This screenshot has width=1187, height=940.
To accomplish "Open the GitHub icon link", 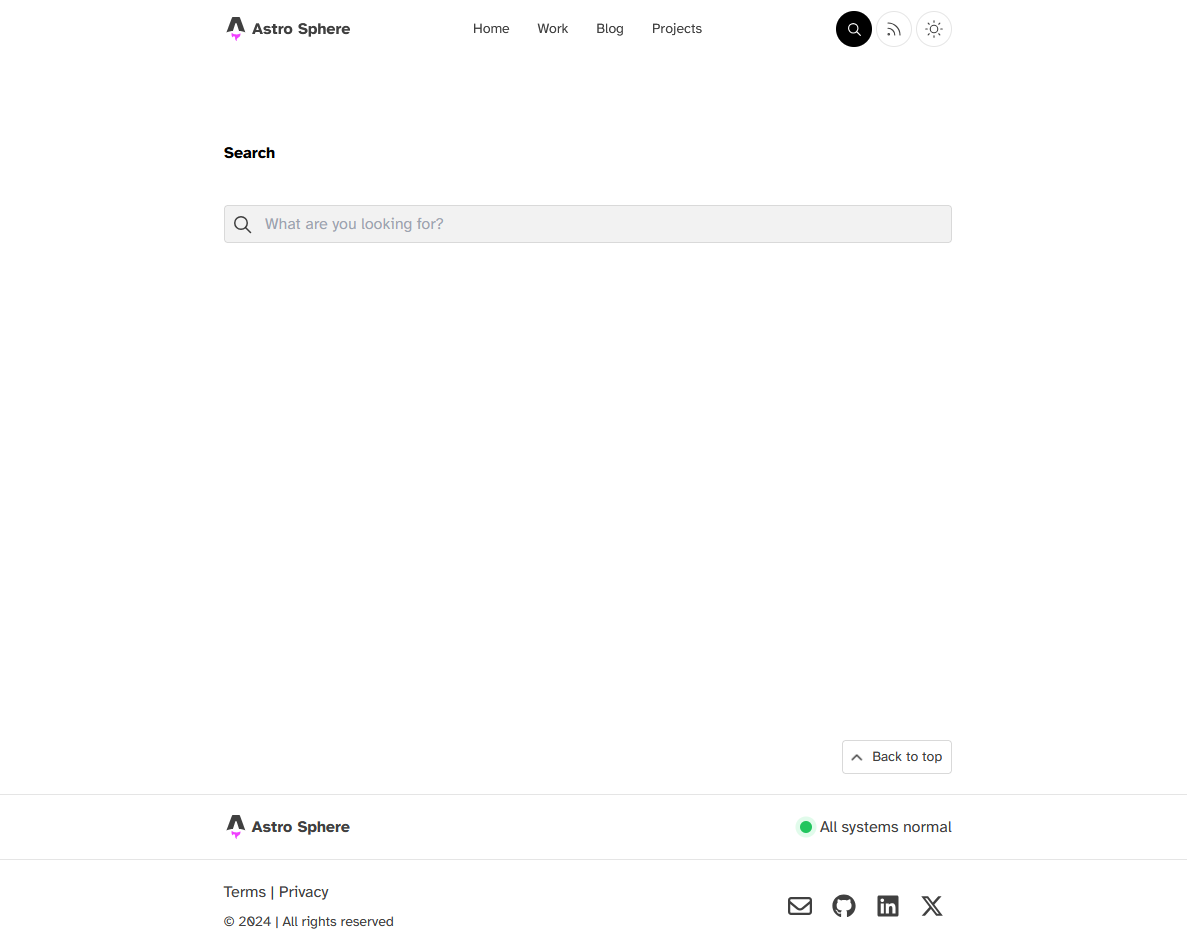I will coord(844,906).
